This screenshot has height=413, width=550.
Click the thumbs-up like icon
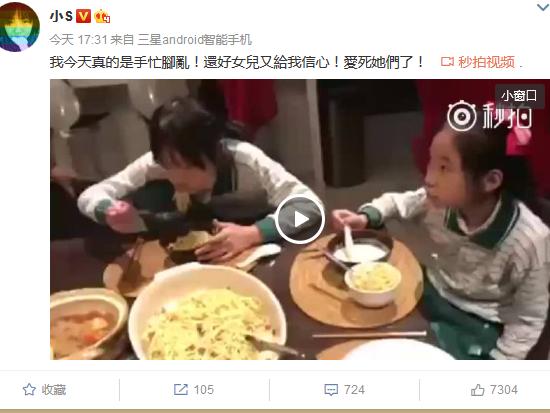click(x=477, y=389)
